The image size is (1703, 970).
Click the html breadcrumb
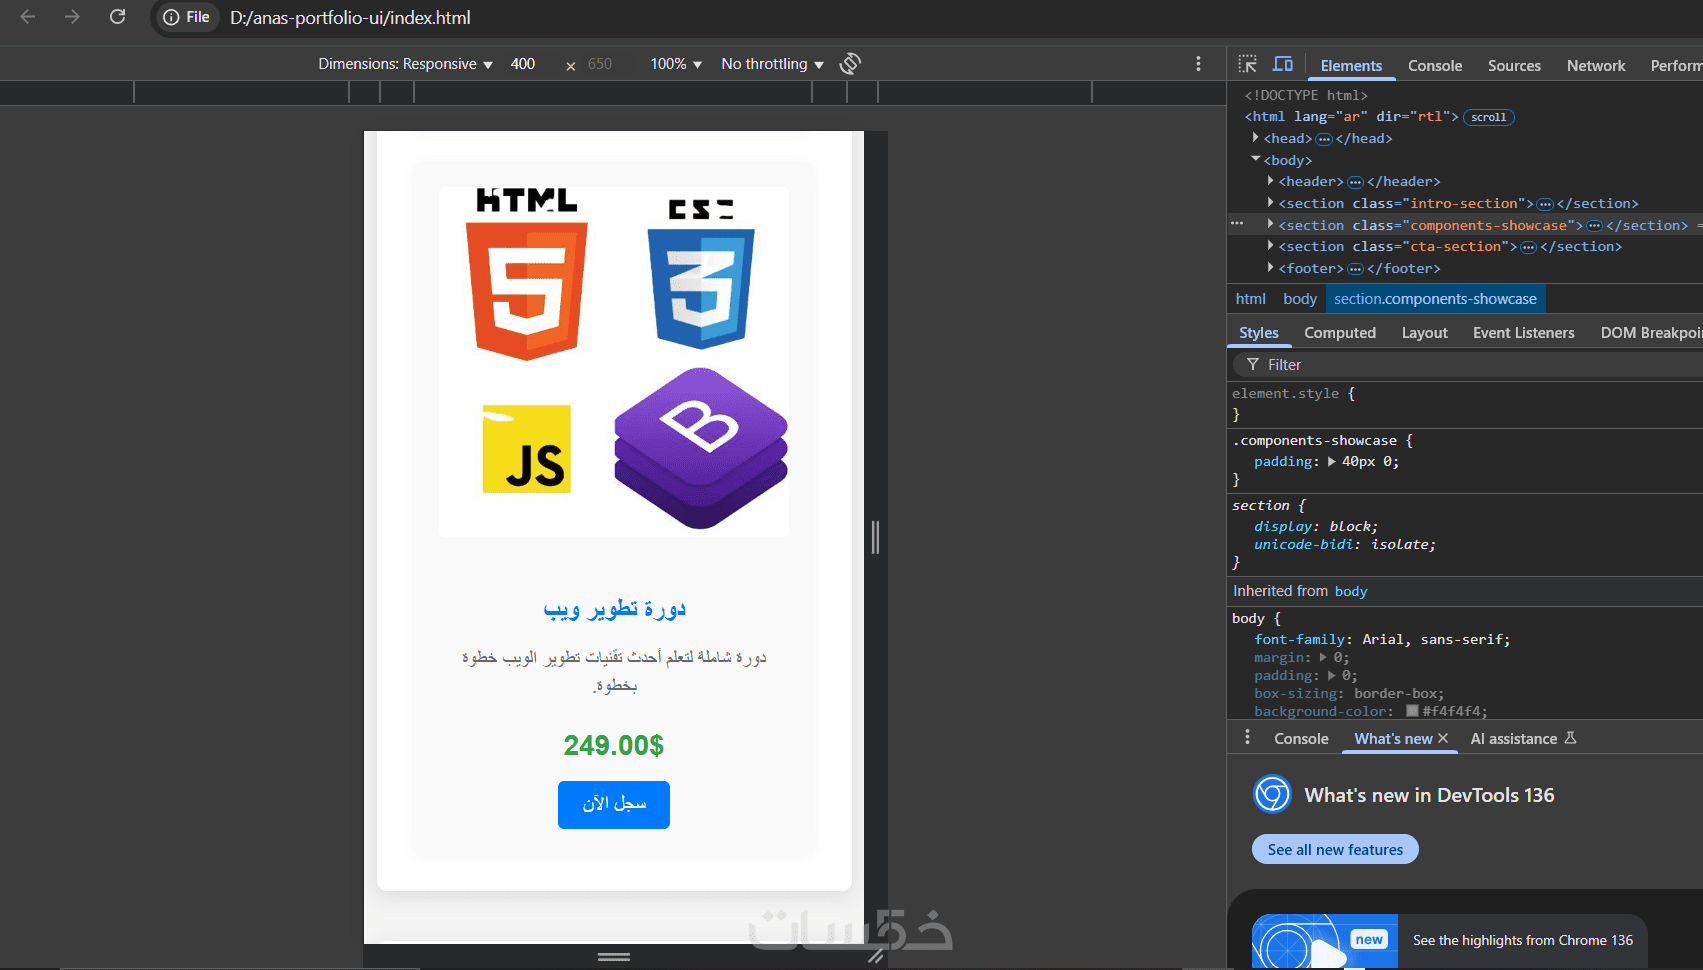1250,299
